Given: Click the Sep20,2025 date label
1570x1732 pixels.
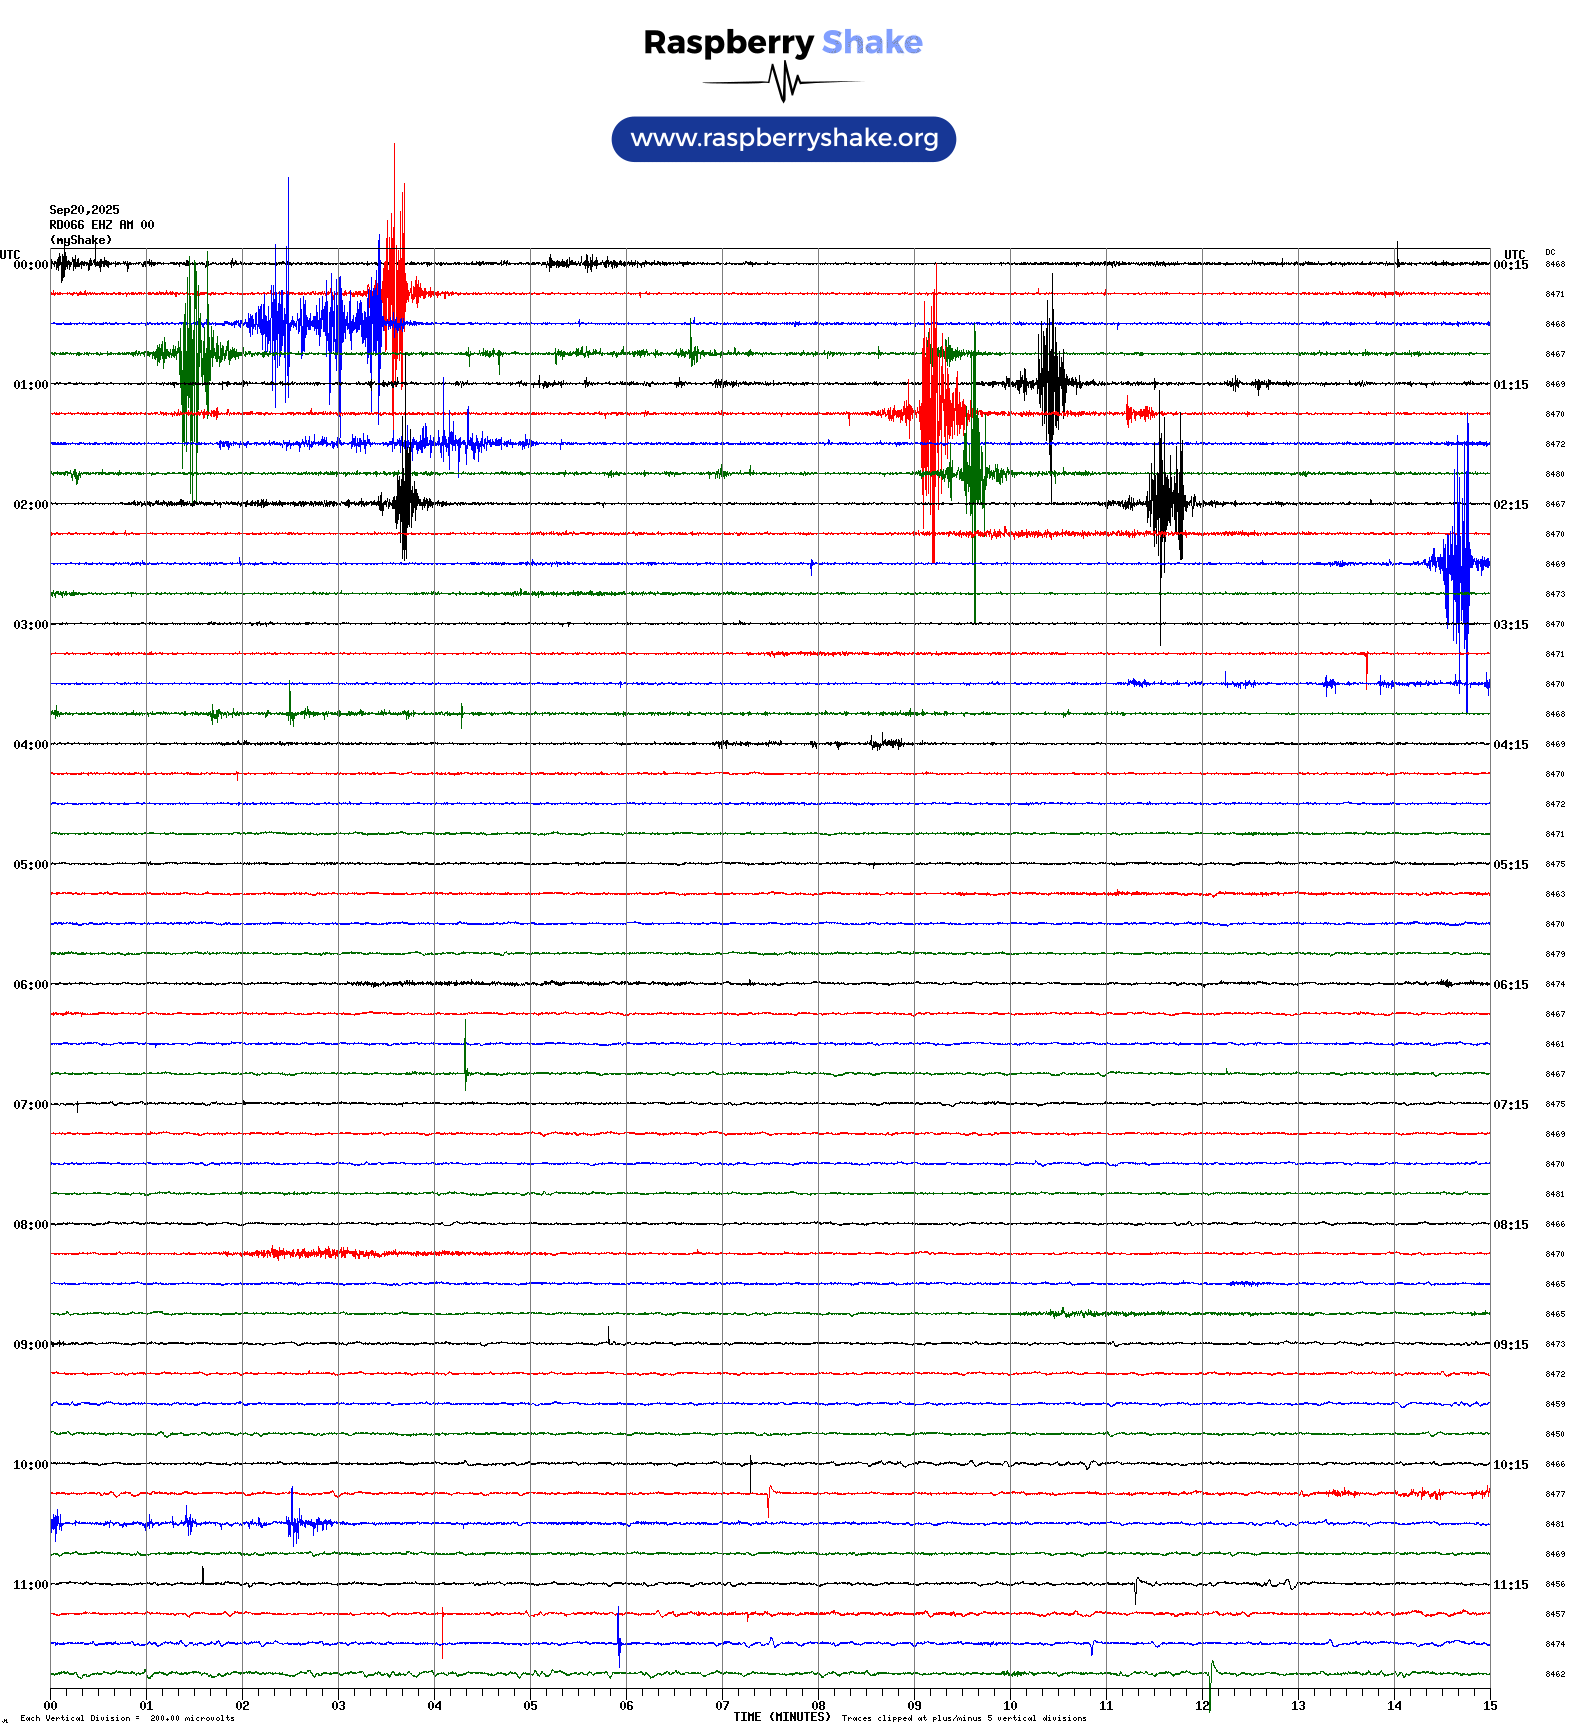Looking at the screenshot, I should pyautogui.click(x=84, y=210).
